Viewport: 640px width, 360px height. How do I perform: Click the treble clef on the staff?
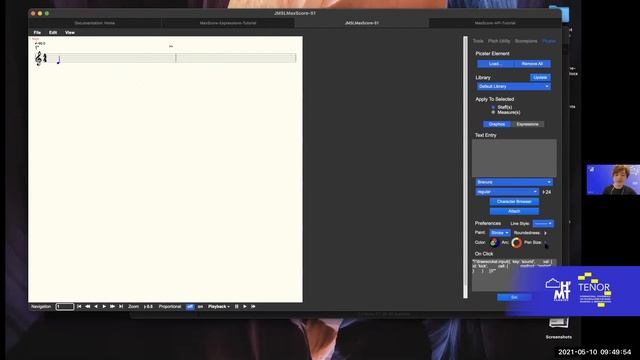pos(38,58)
